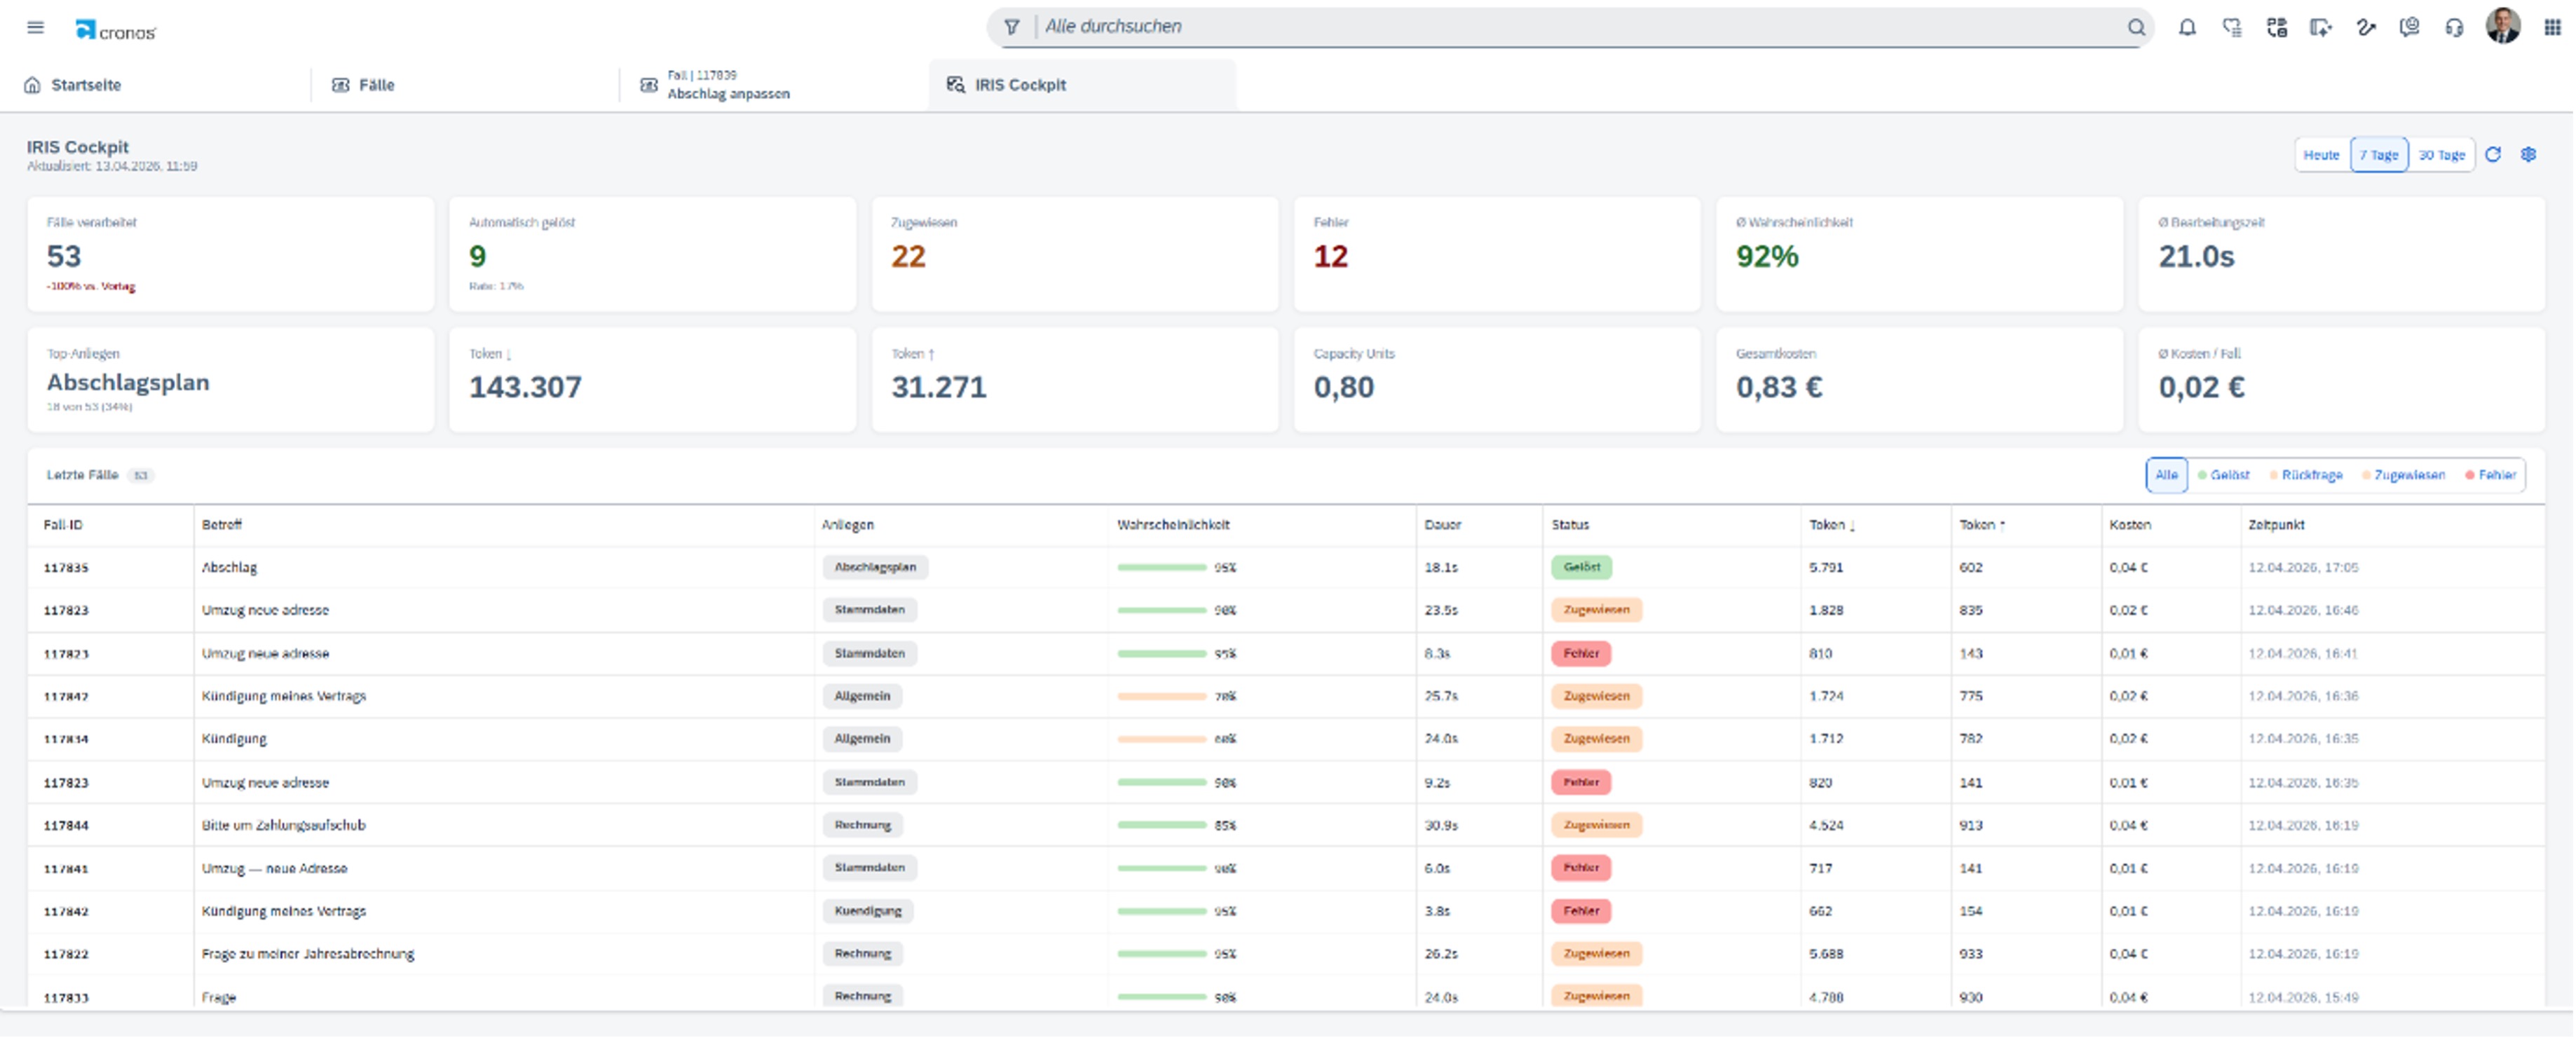The image size is (2576, 1038).
Task: Click the magnifier search icon
Action: click(2135, 27)
